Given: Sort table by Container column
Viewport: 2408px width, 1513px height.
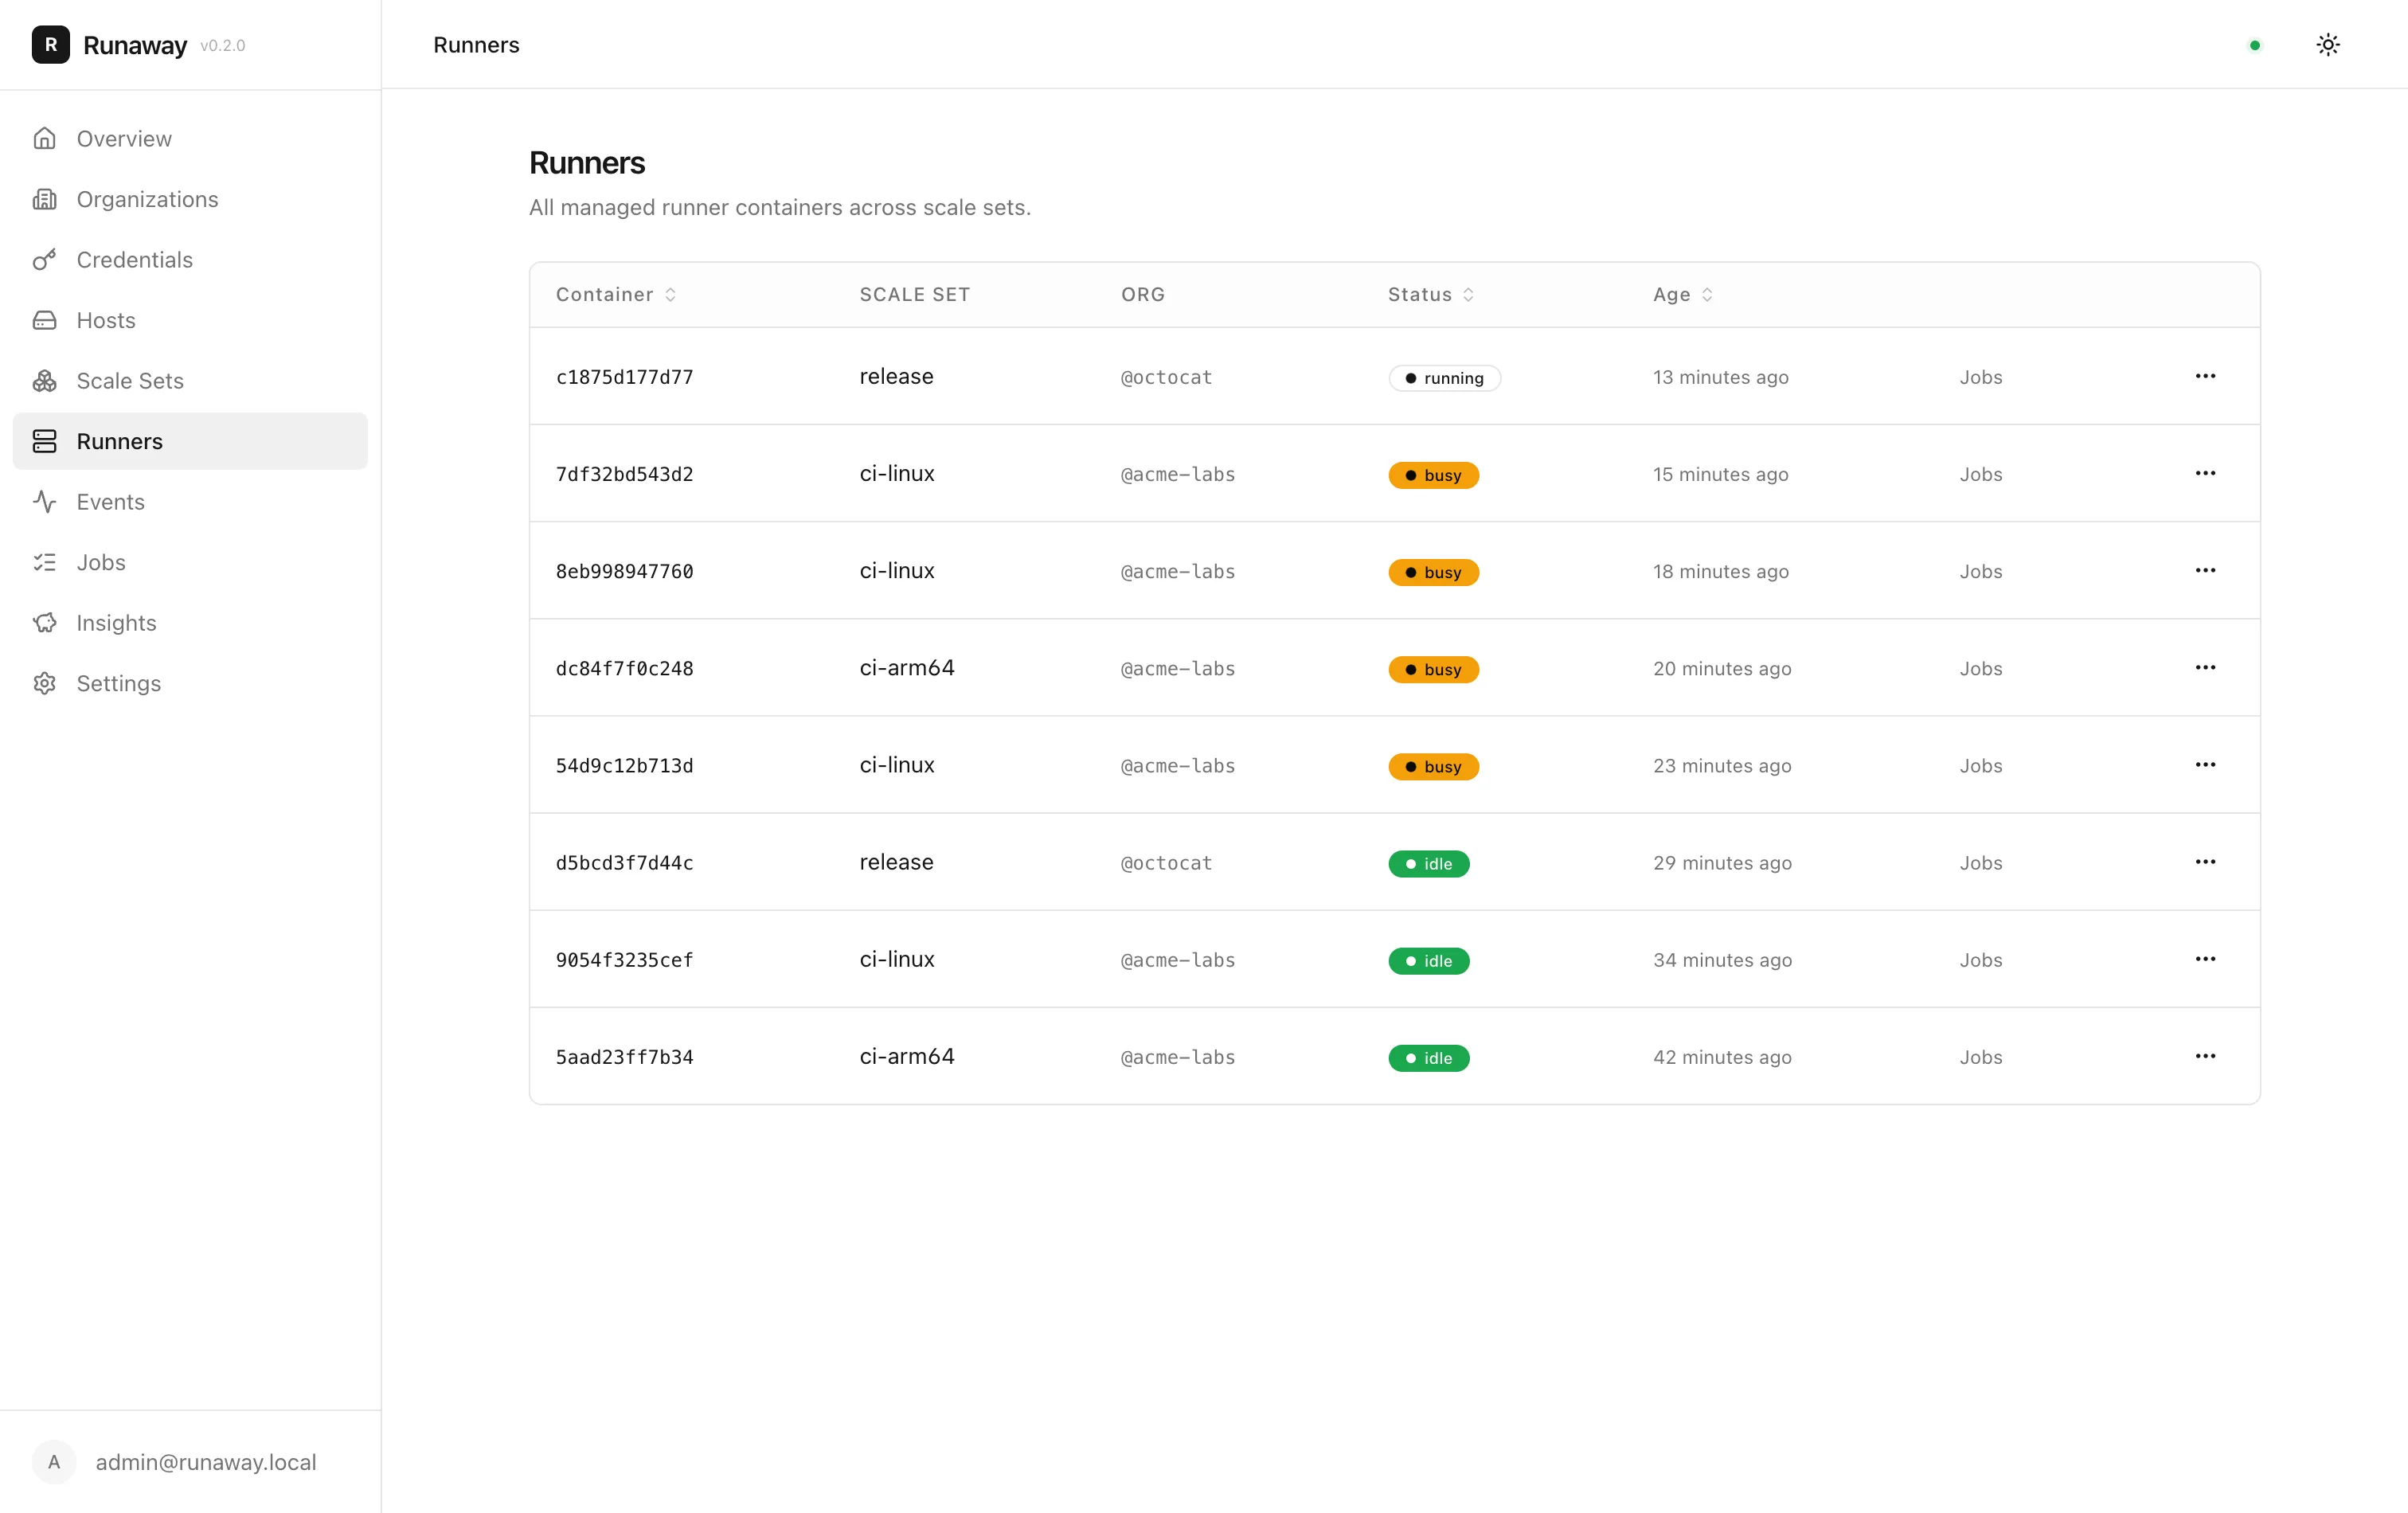Looking at the screenshot, I should [x=616, y=294].
